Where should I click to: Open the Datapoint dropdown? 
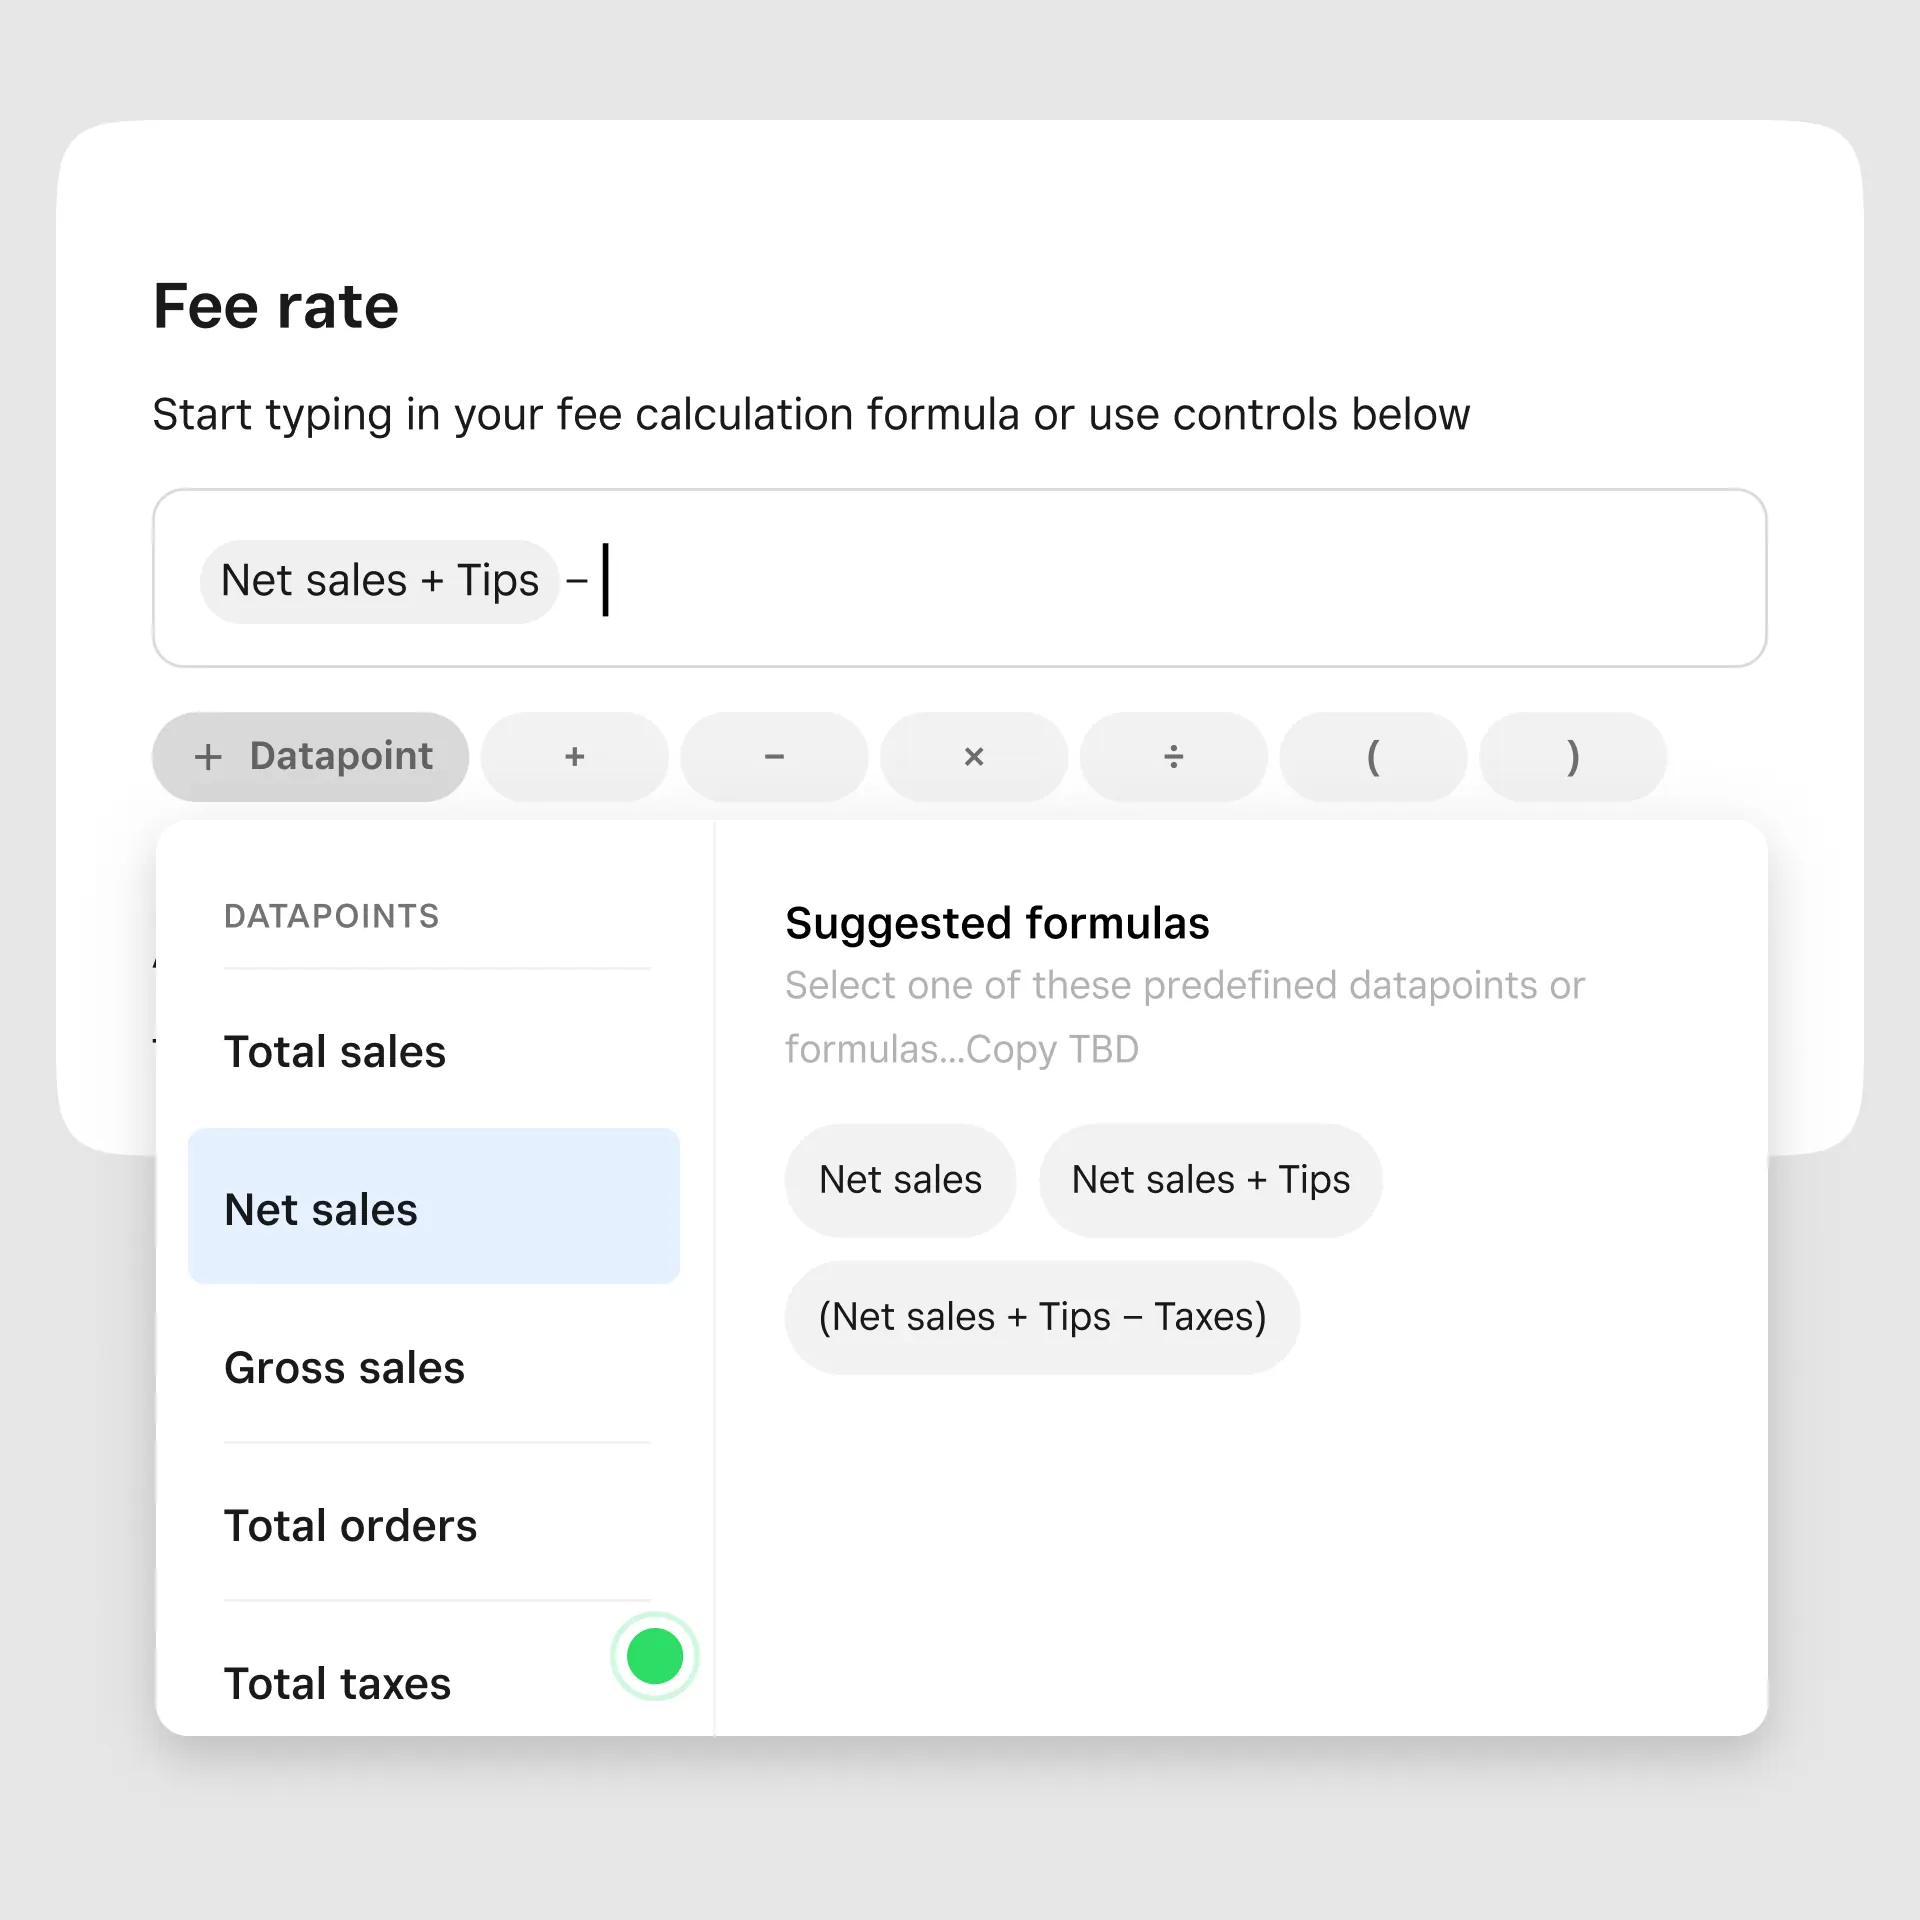310,757
